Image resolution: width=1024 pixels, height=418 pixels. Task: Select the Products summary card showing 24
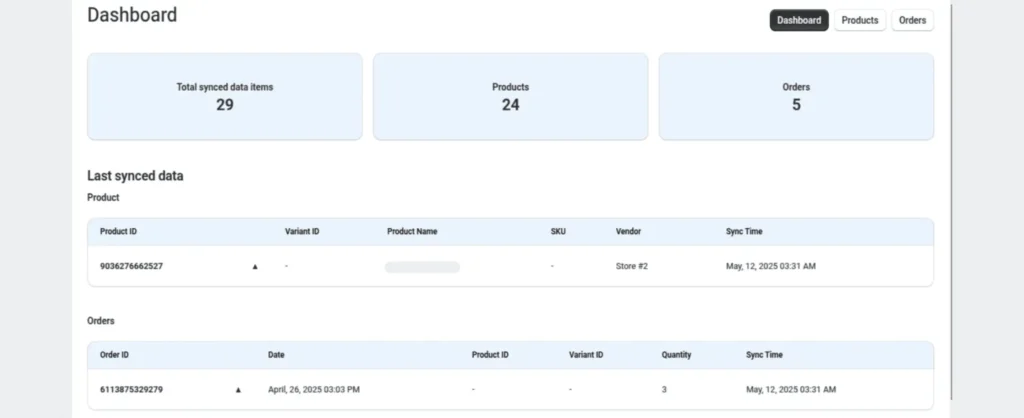click(510, 96)
